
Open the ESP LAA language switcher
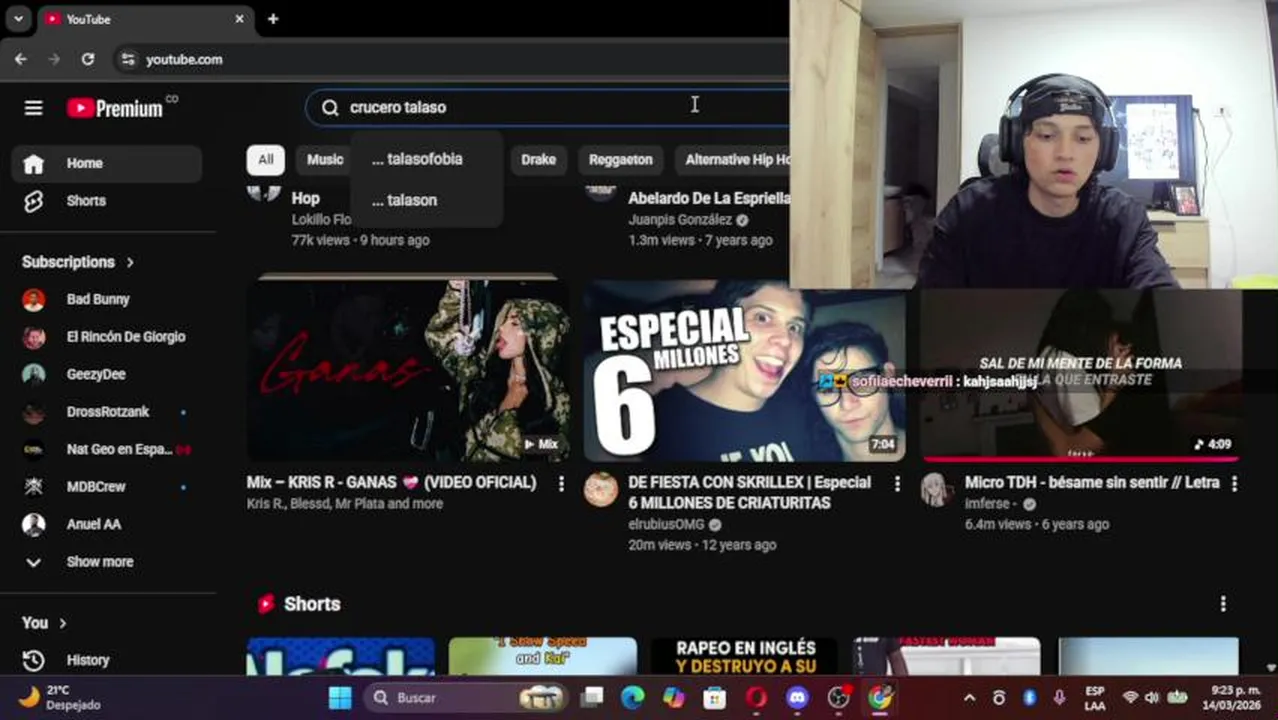pos(1095,698)
